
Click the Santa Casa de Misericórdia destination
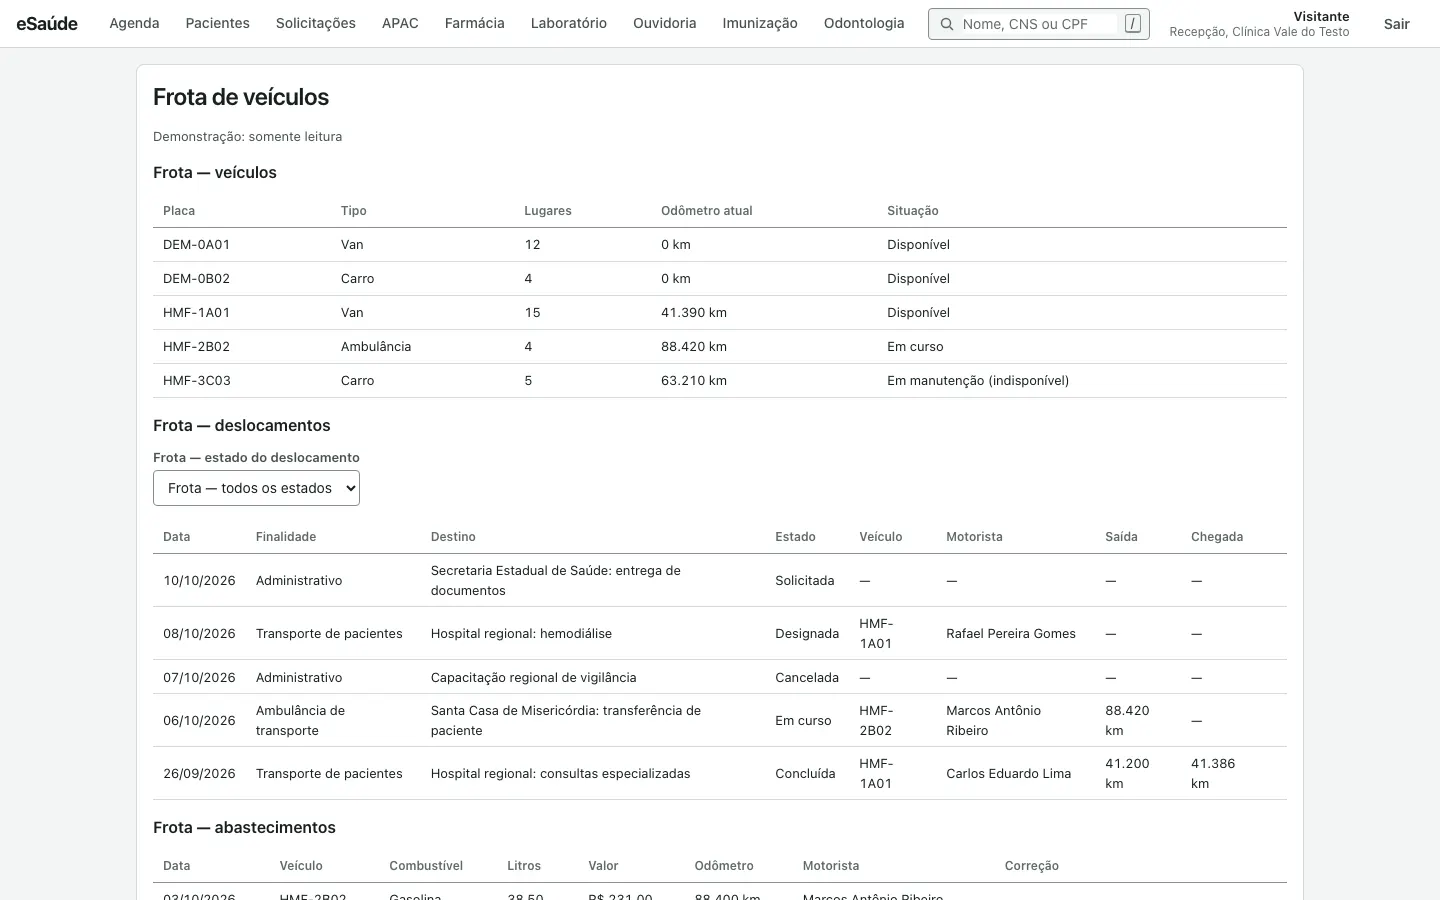[566, 721]
